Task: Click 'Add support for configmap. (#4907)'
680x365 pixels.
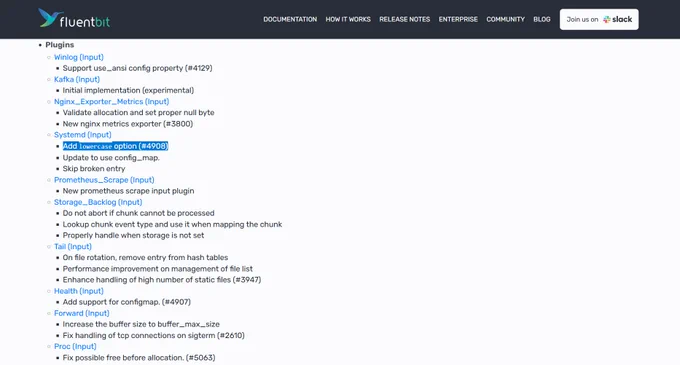Action: point(127,302)
